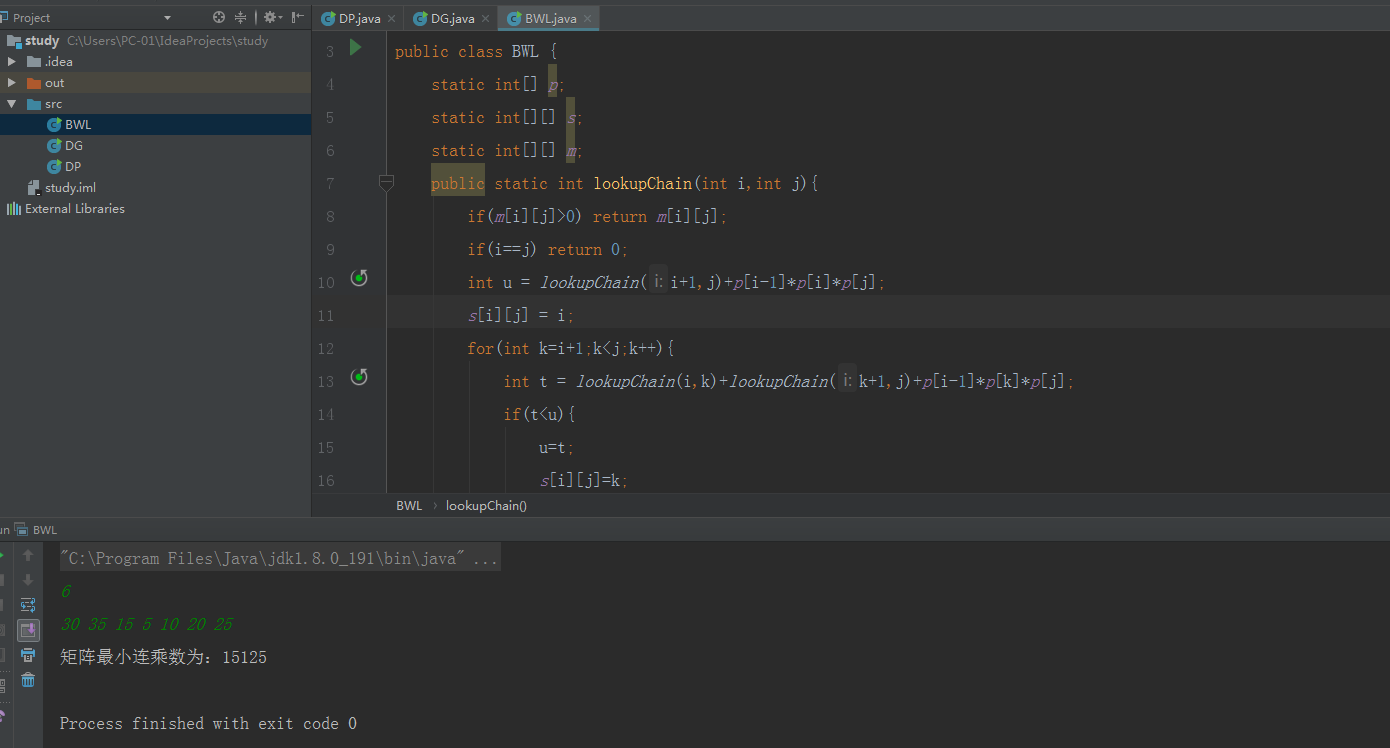Run BWL class from gutter arrow
1390x748 pixels.
click(x=355, y=47)
